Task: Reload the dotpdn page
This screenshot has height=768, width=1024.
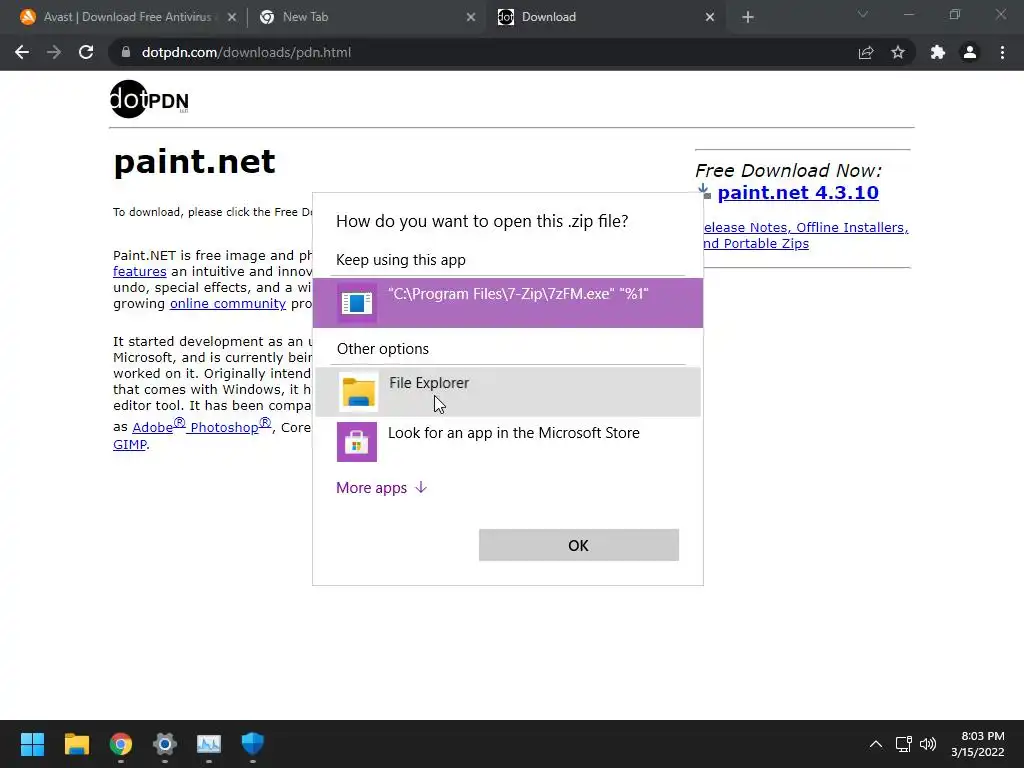Action: [86, 52]
